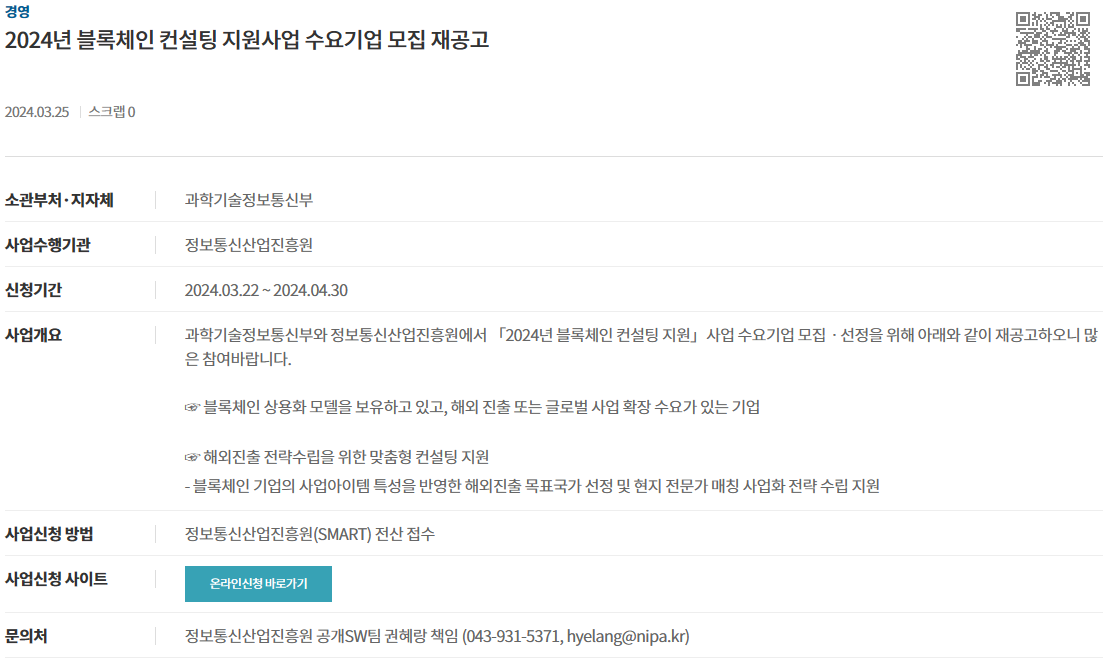Click the 정보통신산업진흥원 agency value
The image size is (1107, 663).
[249, 245]
